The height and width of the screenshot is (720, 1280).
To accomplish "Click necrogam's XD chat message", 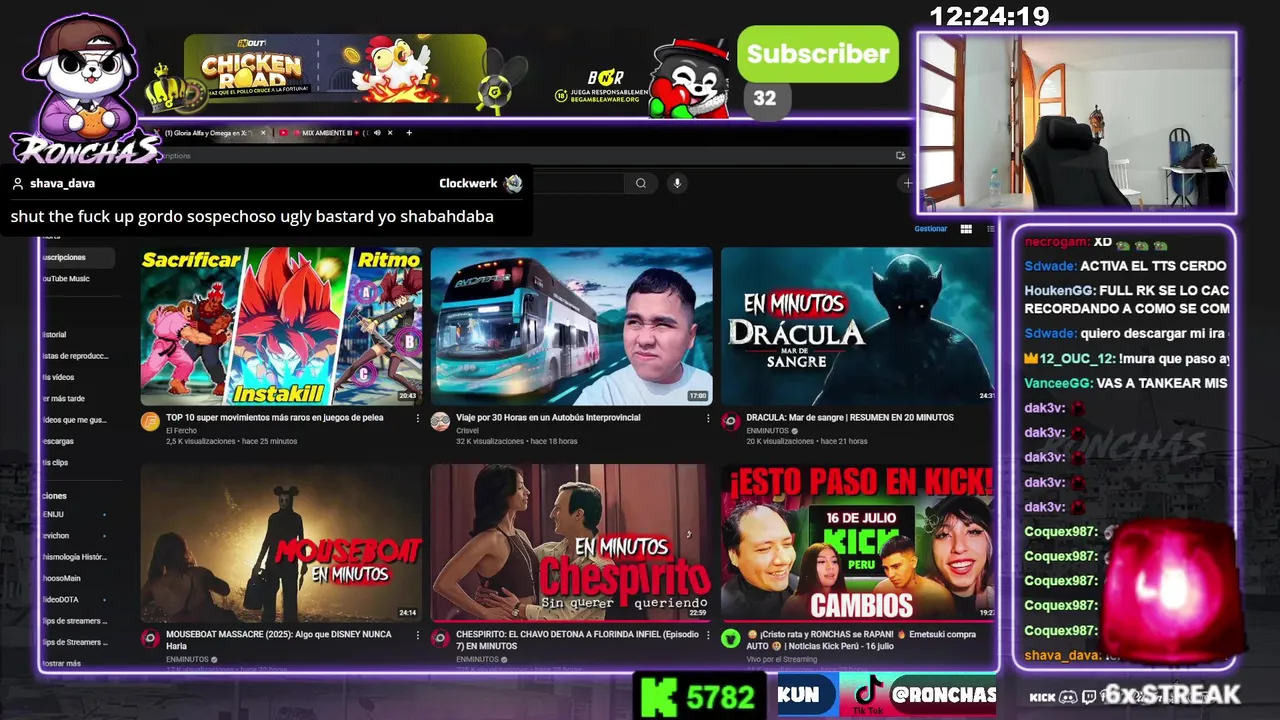I will [1096, 242].
